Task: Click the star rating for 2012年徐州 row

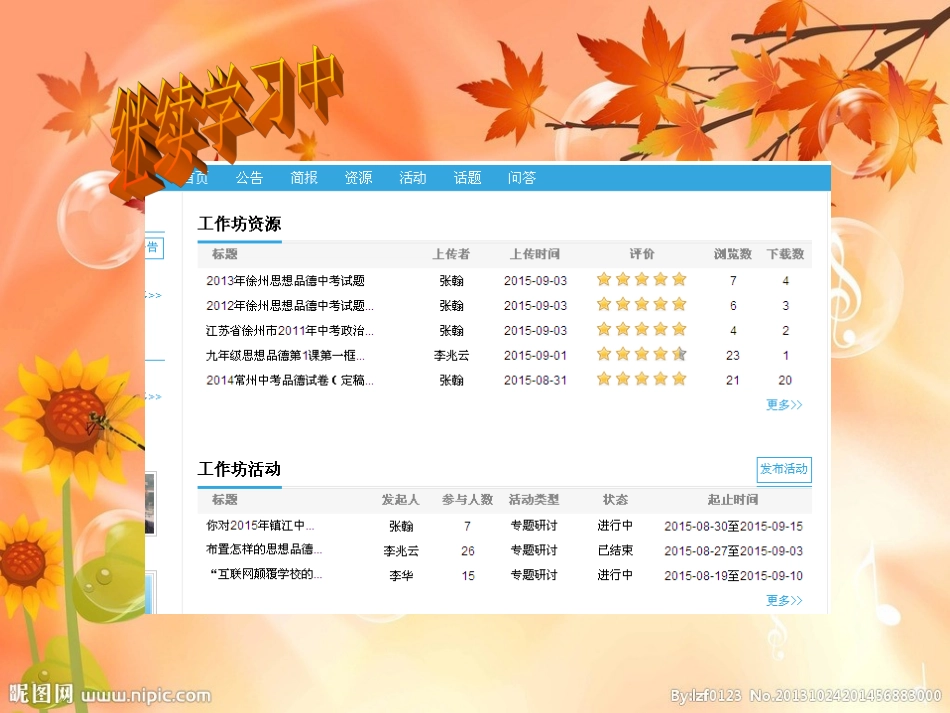Action: pyautogui.click(x=642, y=304)
